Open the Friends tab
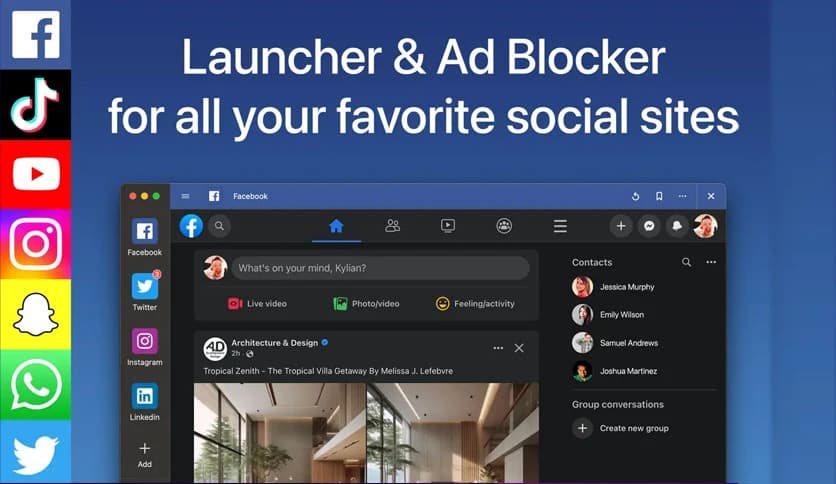The width and height of the screenshot is (836, 484). 392,226
